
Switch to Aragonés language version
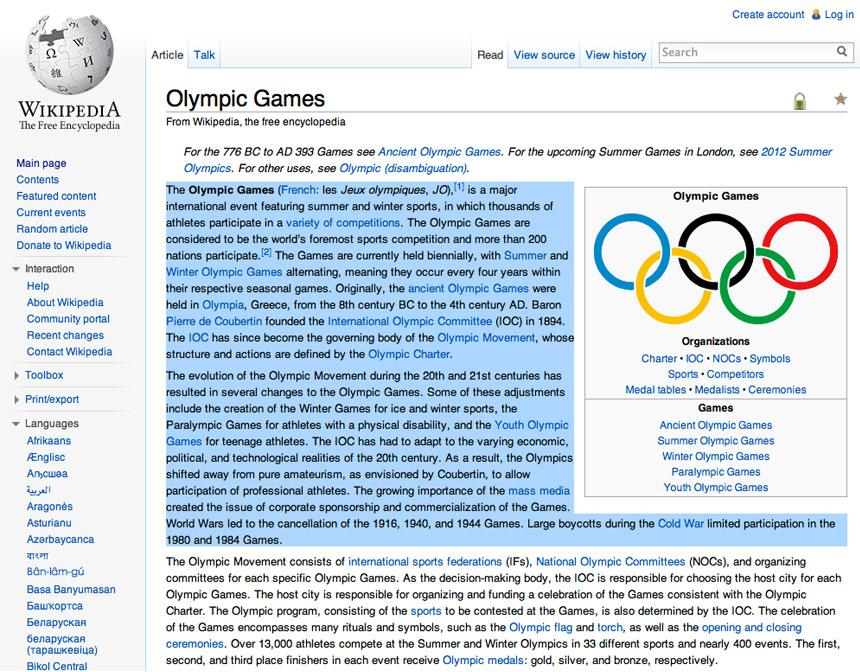pos(50,506)
